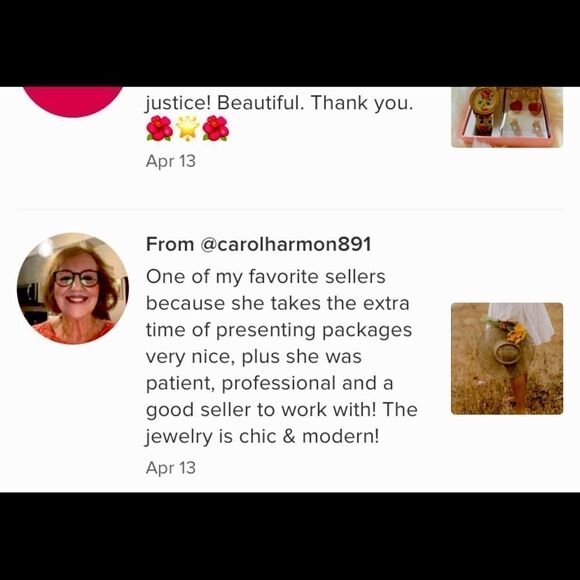The image size is (580, 580).
Task: Click the "very nice, plus she was" line
Action: pyautogui.click(x=253, y=357)
